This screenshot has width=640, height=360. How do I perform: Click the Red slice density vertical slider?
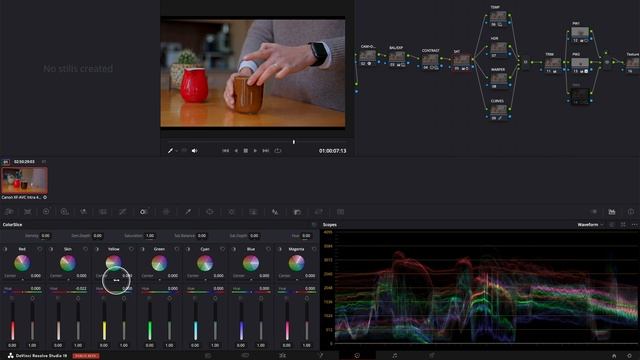13,320
